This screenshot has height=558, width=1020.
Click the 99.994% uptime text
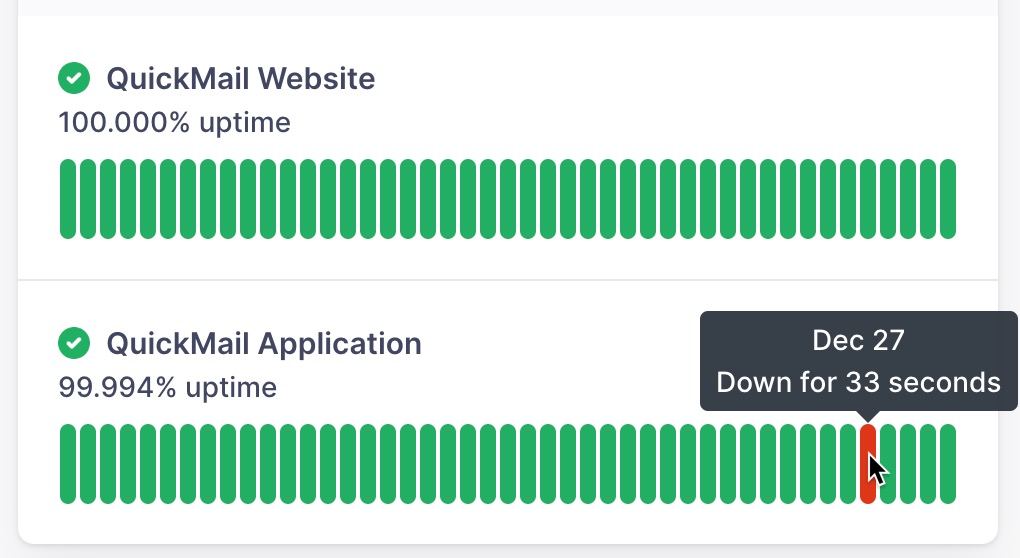(167, 387)
